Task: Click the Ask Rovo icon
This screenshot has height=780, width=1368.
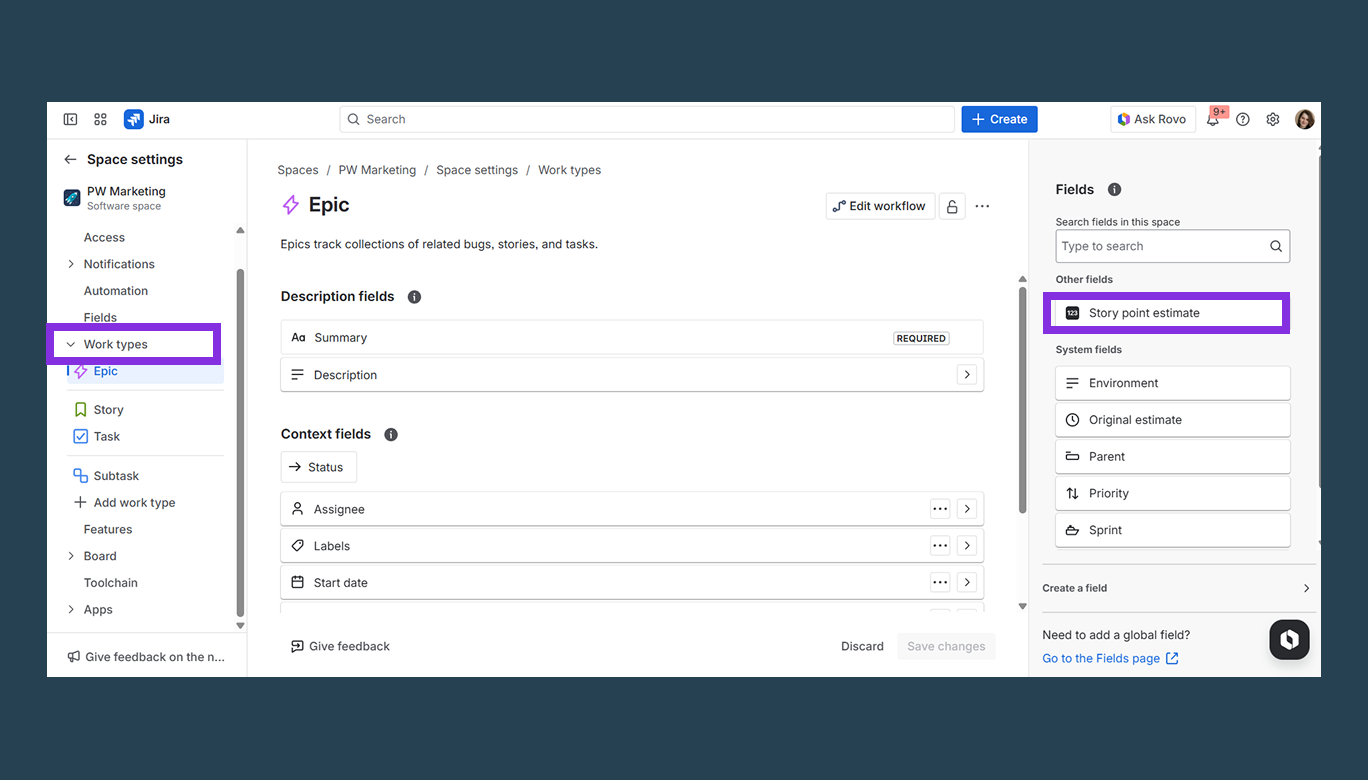Action: 1152,119
